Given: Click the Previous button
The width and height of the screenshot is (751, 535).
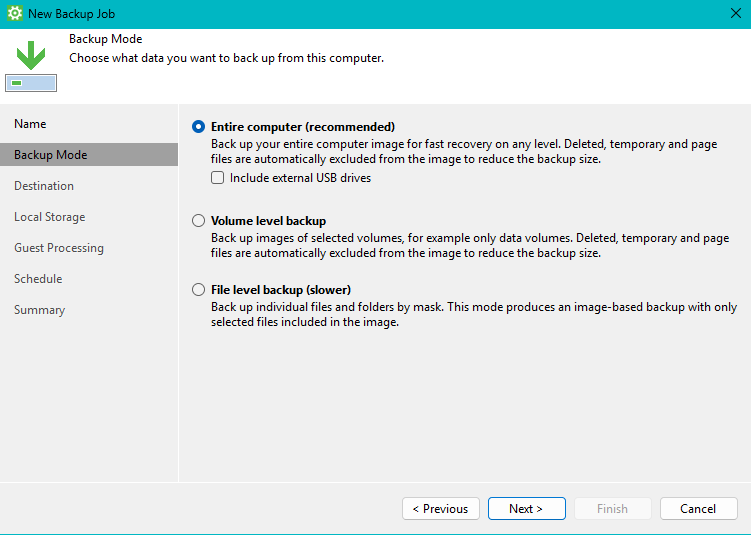Looking at the screenshot, I should pos(441,509).
